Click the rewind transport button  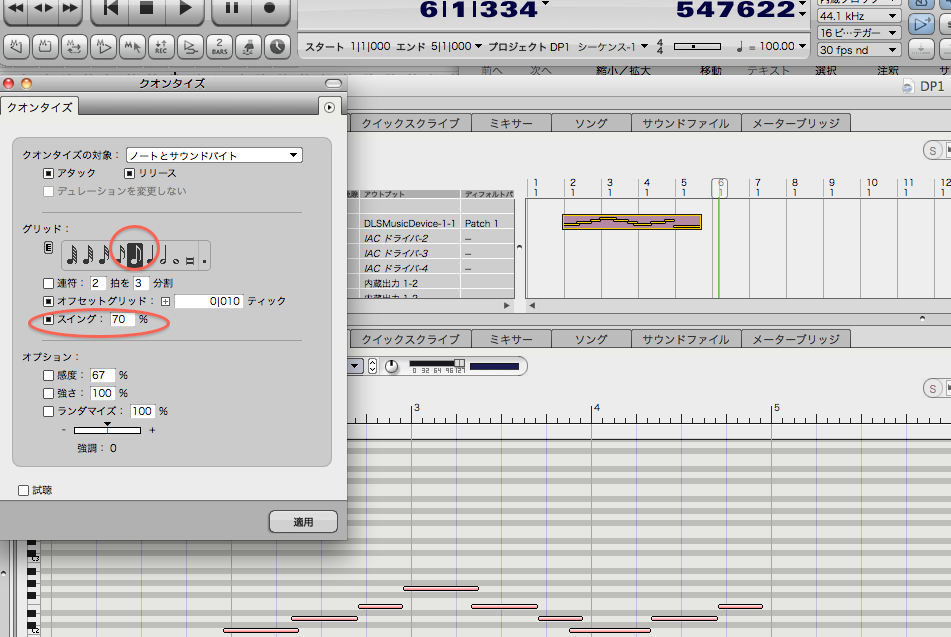tap(16, 8)
